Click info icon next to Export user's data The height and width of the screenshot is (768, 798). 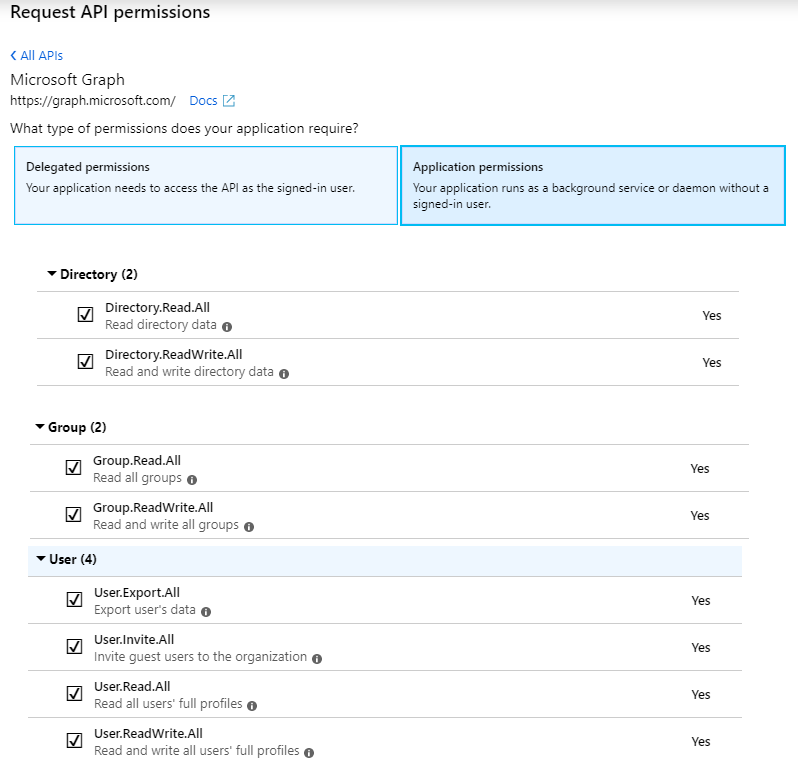[205, 611]
